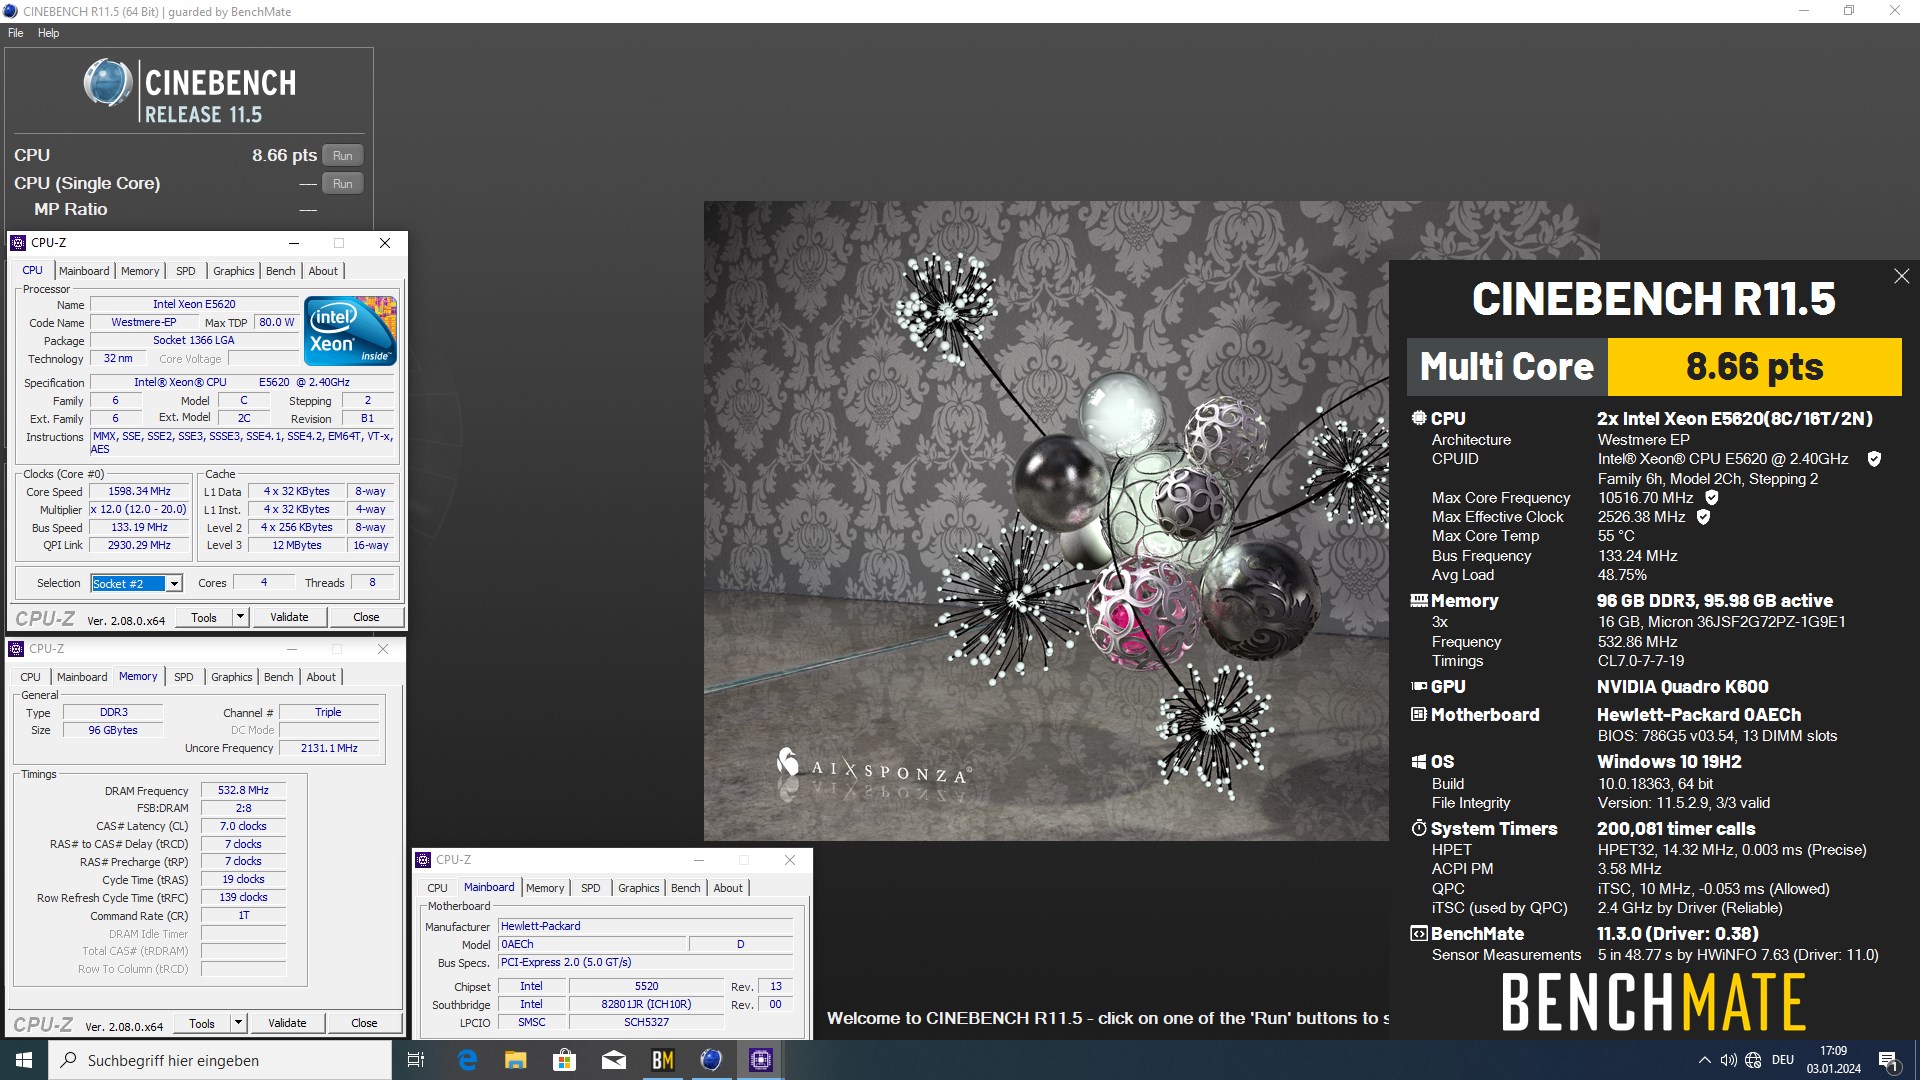1920x1080 pixels.
Task: Switch to CPU tab in Memory CPU-Z window
Action: point(31,677)
